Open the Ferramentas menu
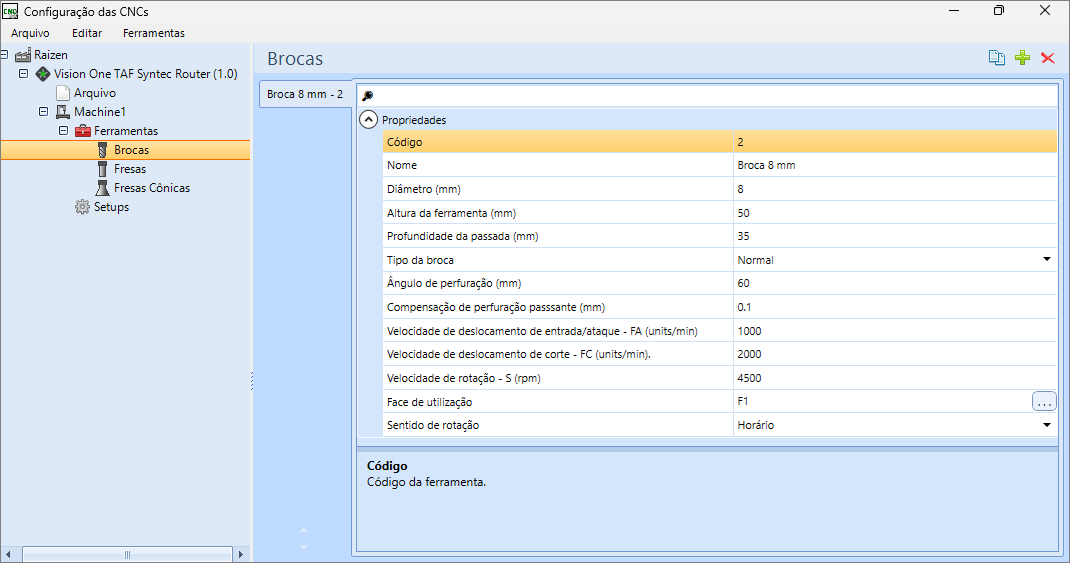 click(154, 33)
